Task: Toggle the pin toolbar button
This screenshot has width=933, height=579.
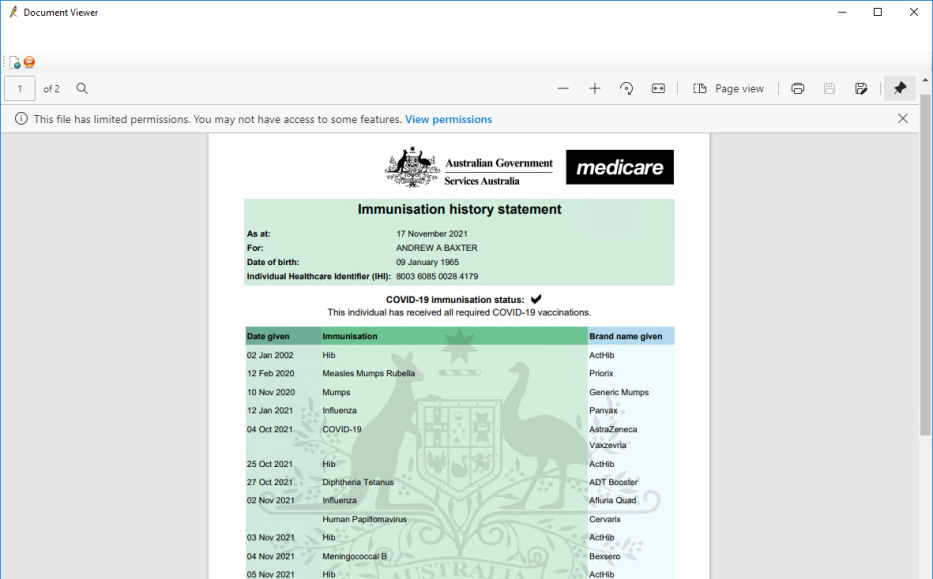Action: pyautogui.click(x=899, y=89)
